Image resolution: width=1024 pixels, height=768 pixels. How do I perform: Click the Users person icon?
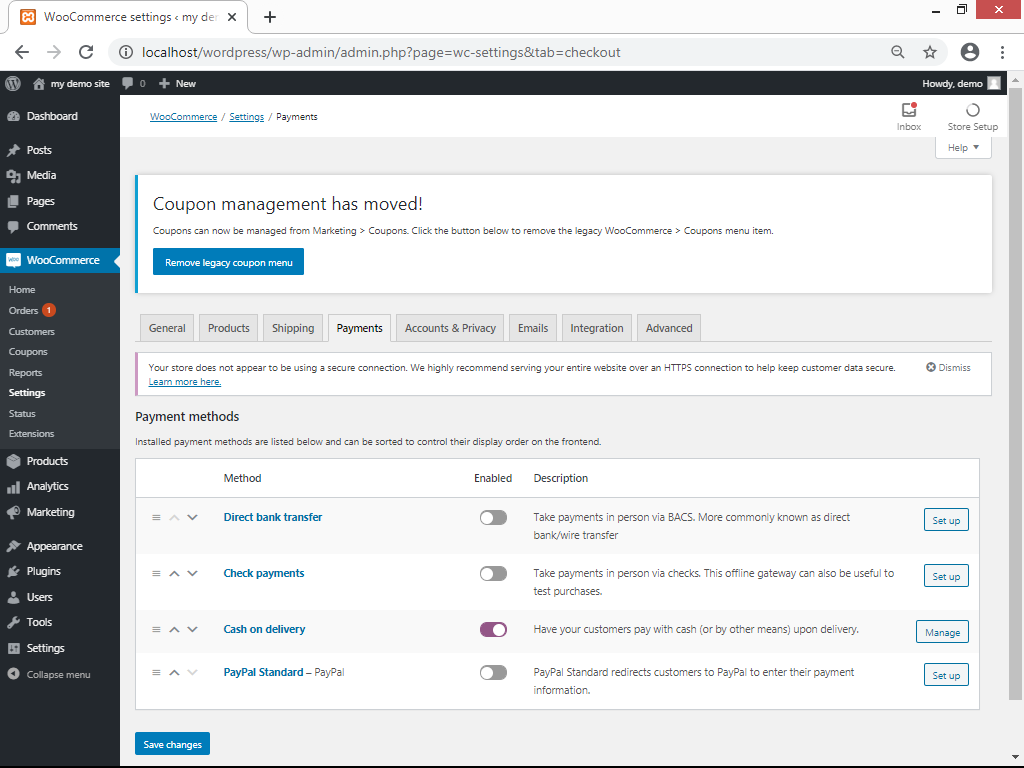tap(14, 598)
